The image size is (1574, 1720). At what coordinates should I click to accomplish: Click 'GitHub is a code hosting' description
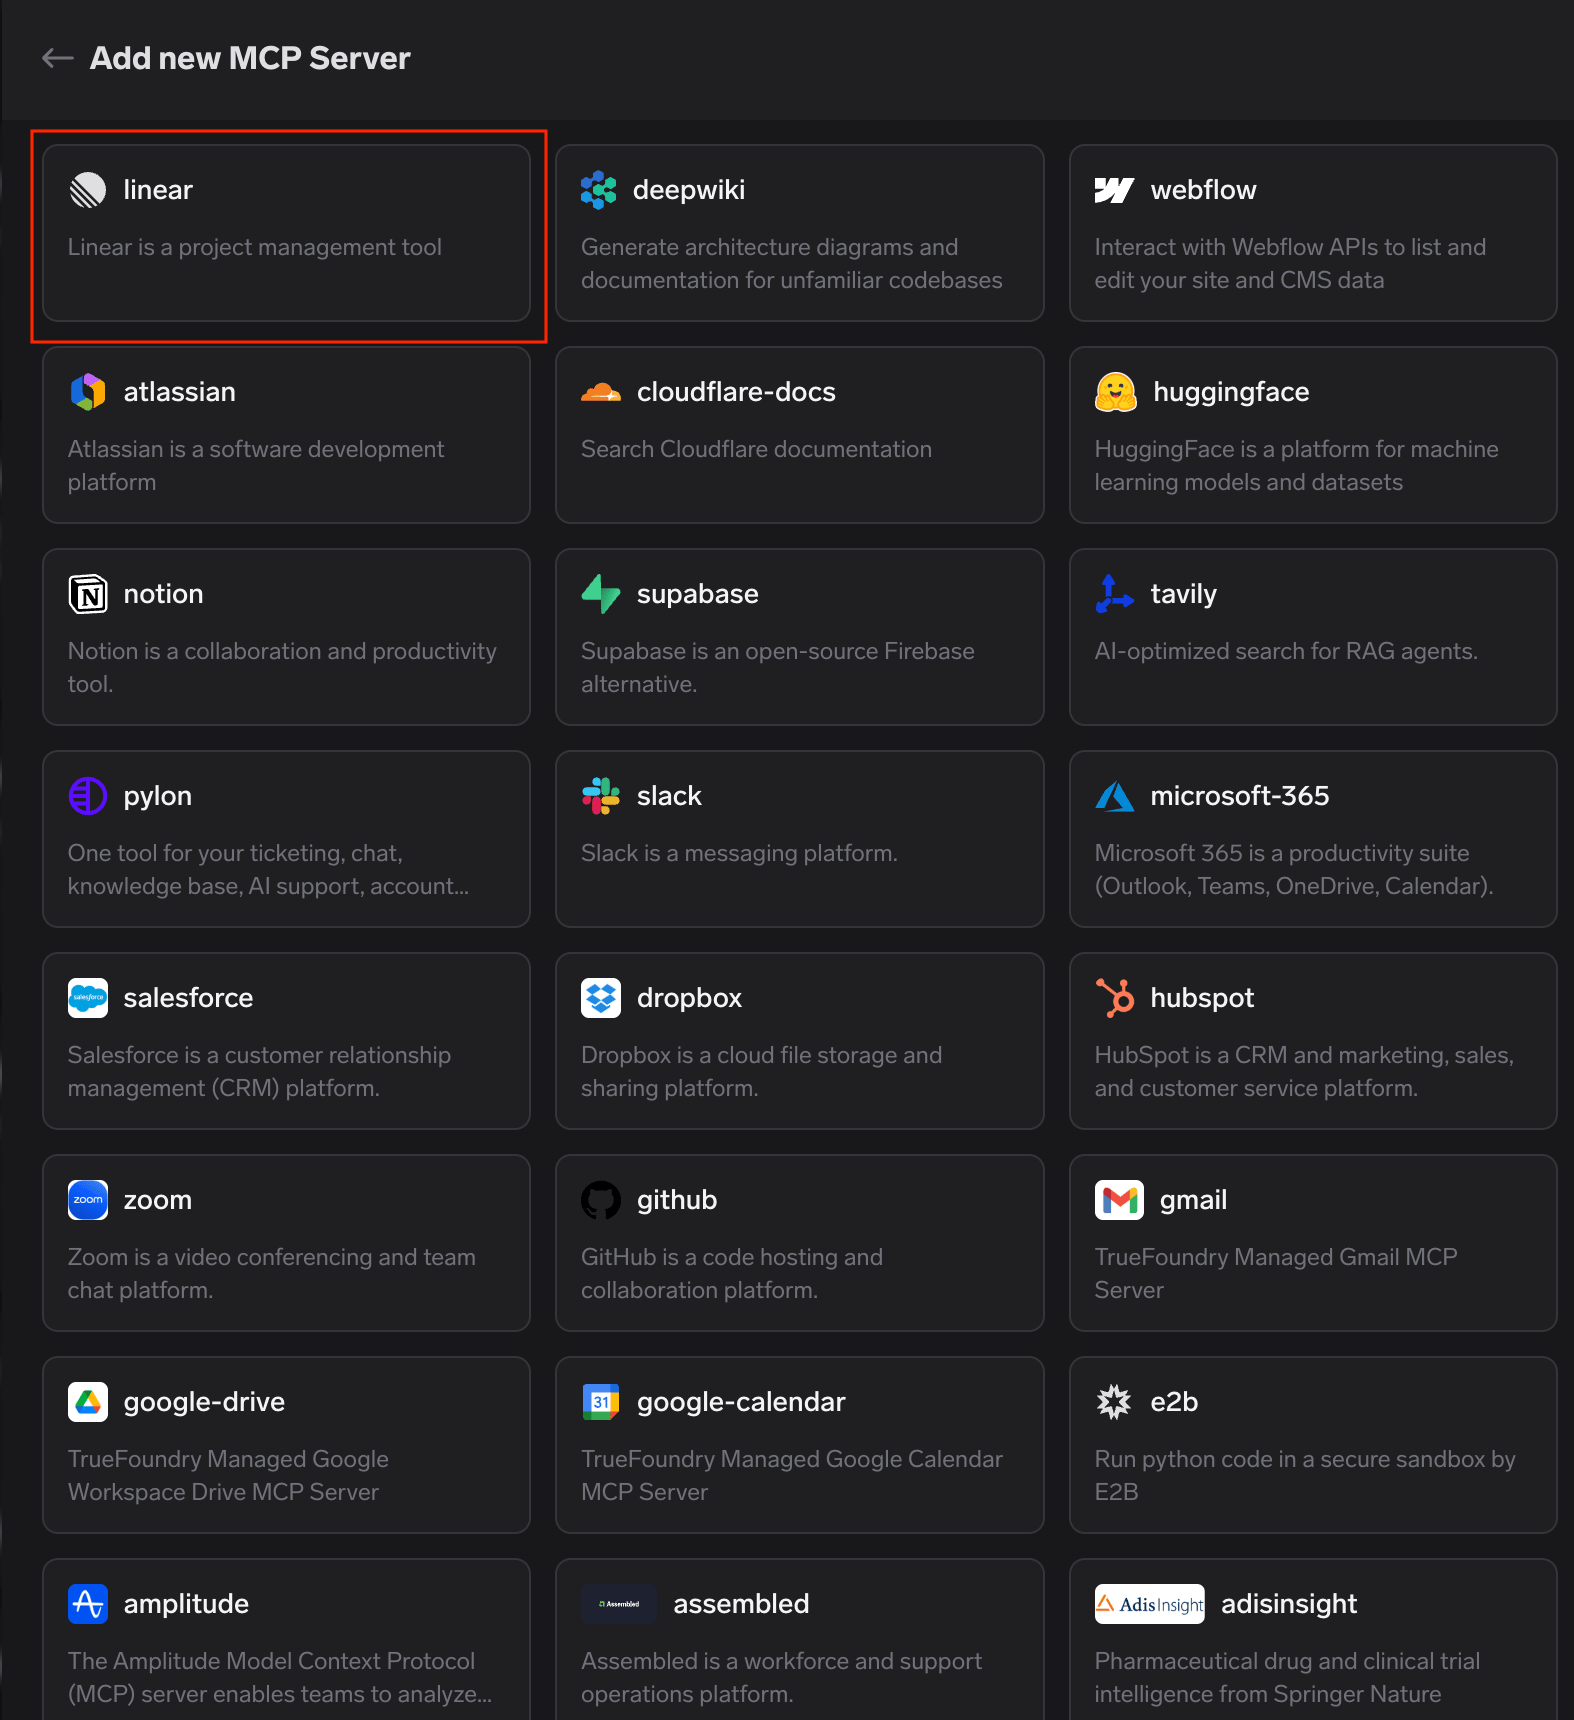click(732, 1273)
